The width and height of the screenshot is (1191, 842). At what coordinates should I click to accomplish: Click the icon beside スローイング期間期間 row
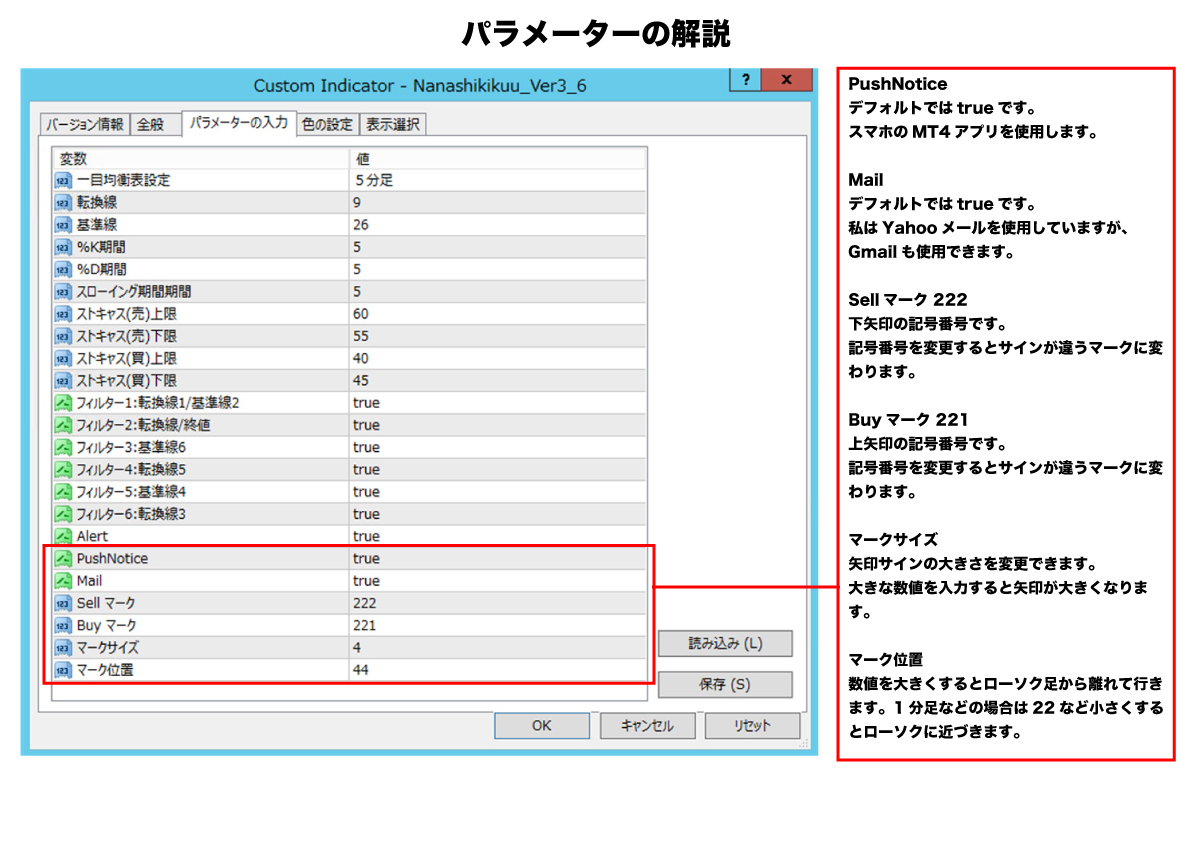[63, 292]
